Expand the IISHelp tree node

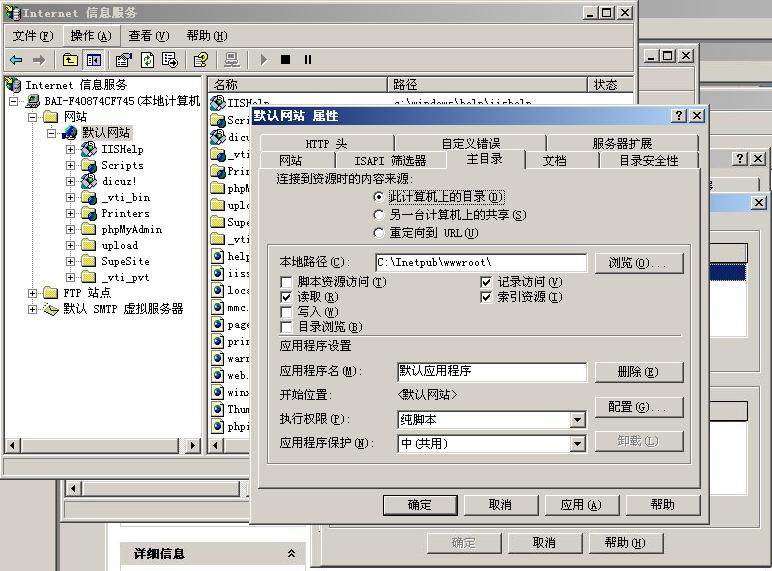pos(70,149)
